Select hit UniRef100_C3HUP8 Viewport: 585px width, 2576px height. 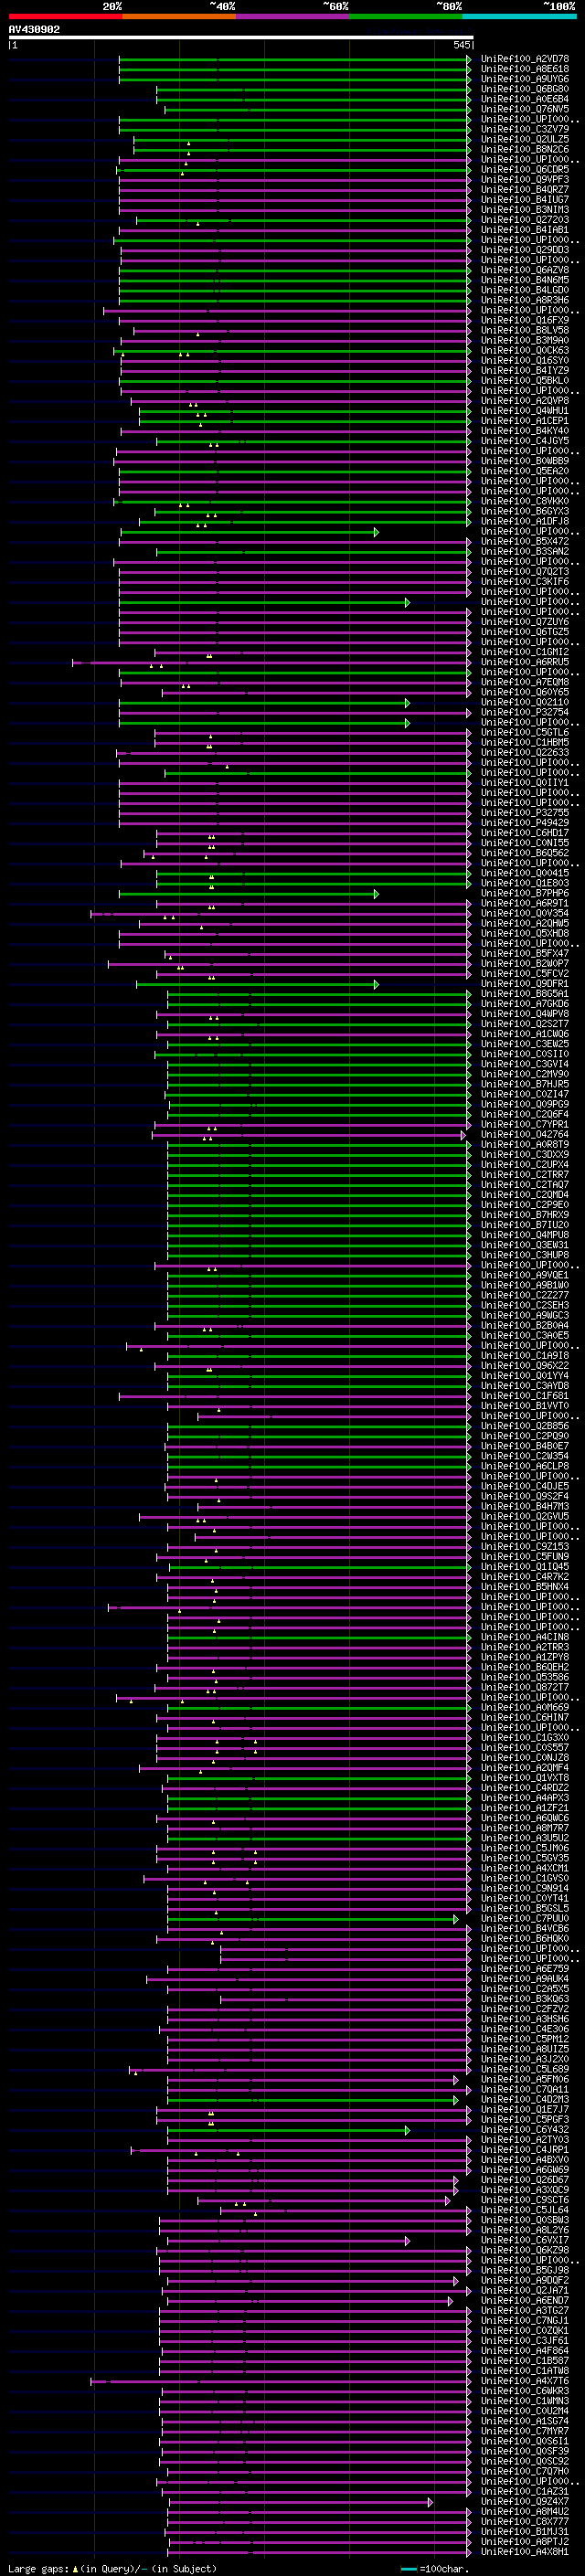525,1256
